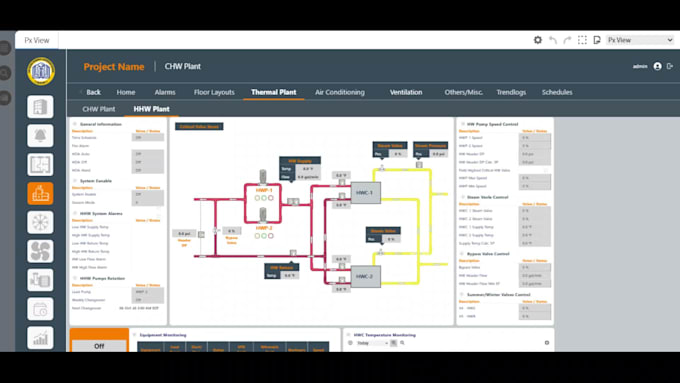
Task: Click the HWC-1 steam valve symbol
Action: coord(382,167)
